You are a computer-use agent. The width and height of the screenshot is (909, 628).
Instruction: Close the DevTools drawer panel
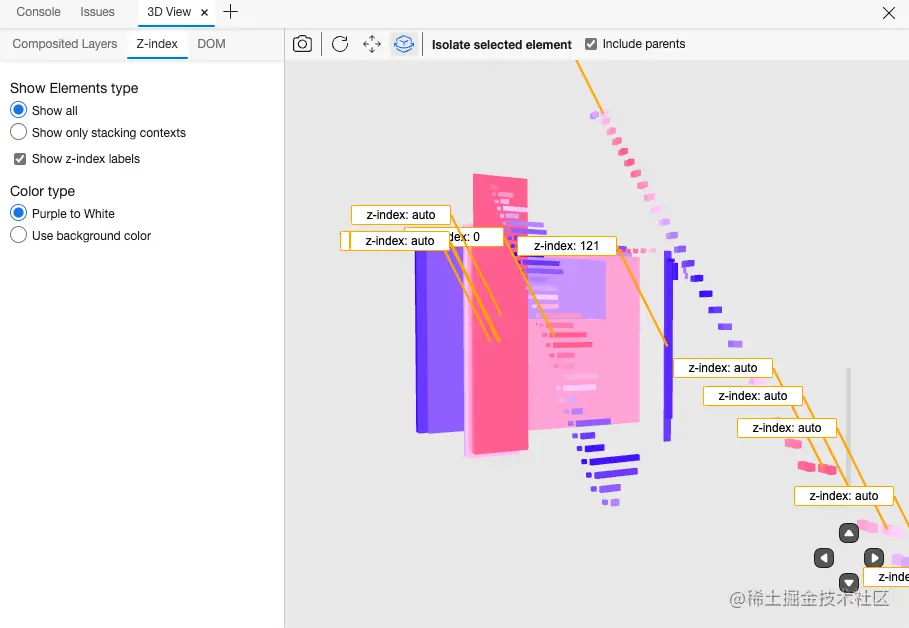click(x=889, y=13)
